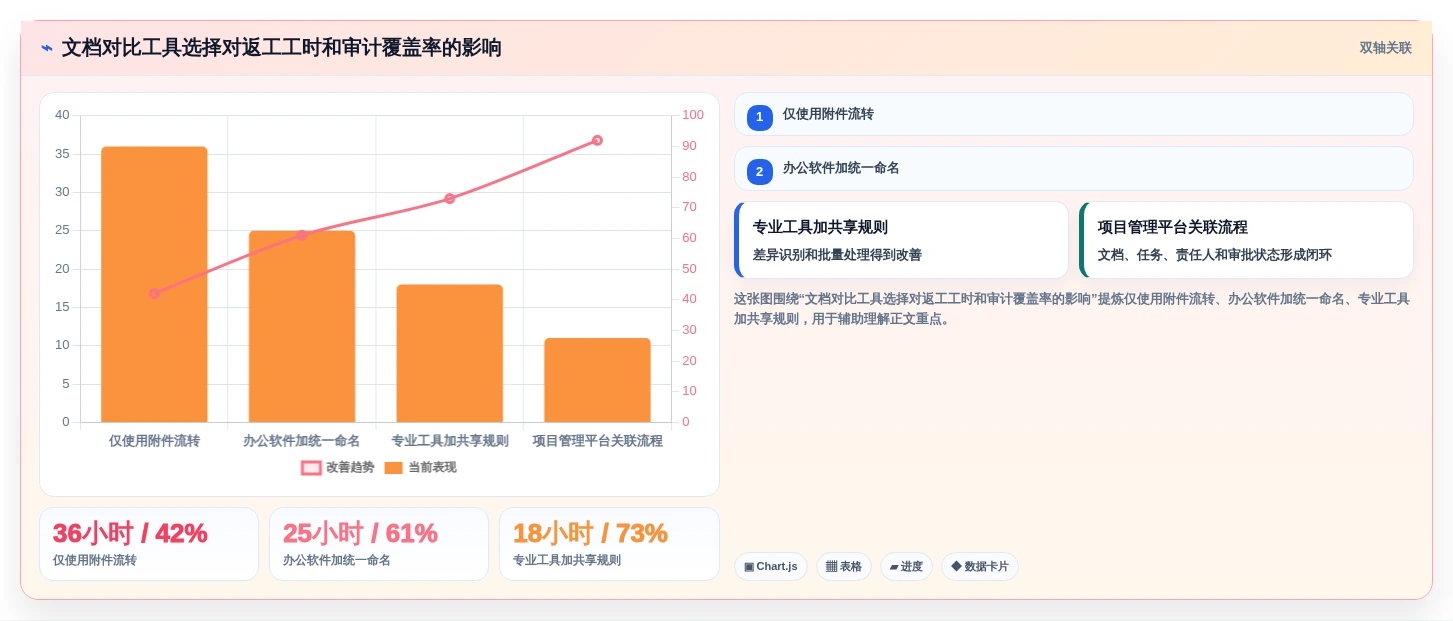Screen dimensions: 1453x621
Task: Click the pink 改善趋势 legend swatch
Action: [311, 467]
